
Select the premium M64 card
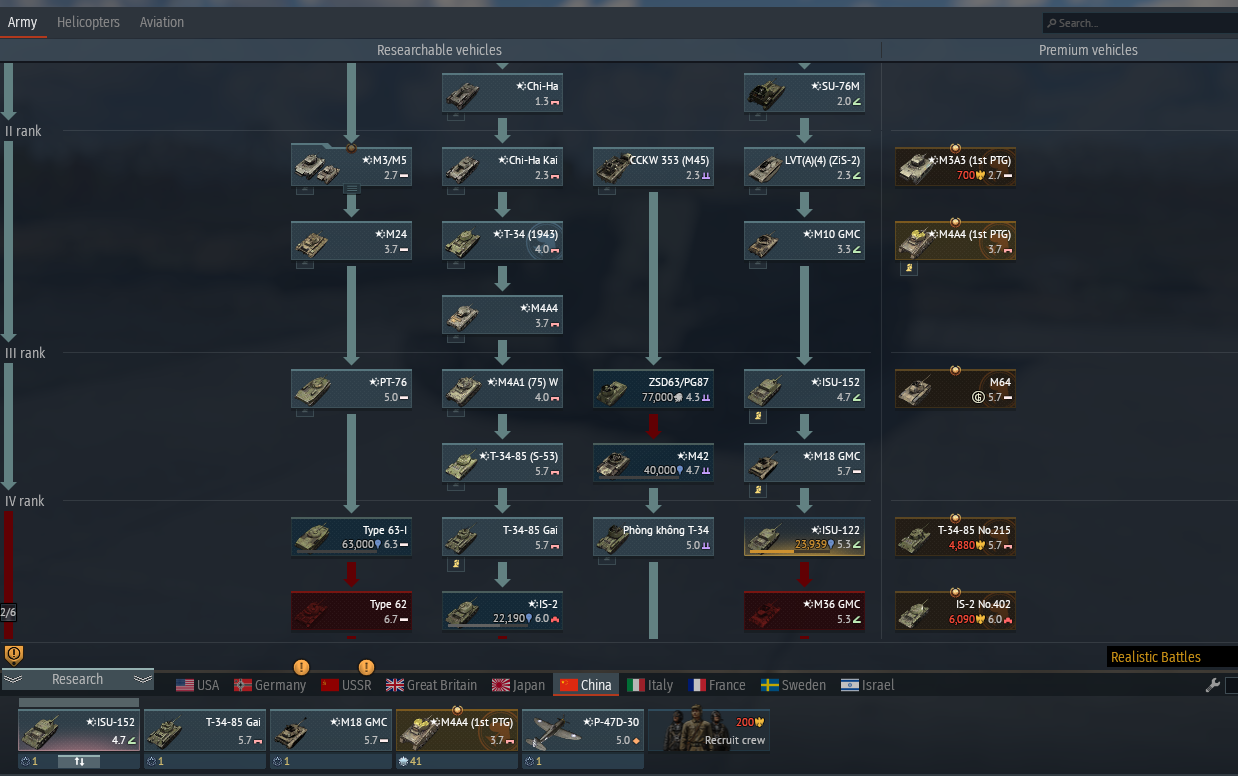pos(955,389)
